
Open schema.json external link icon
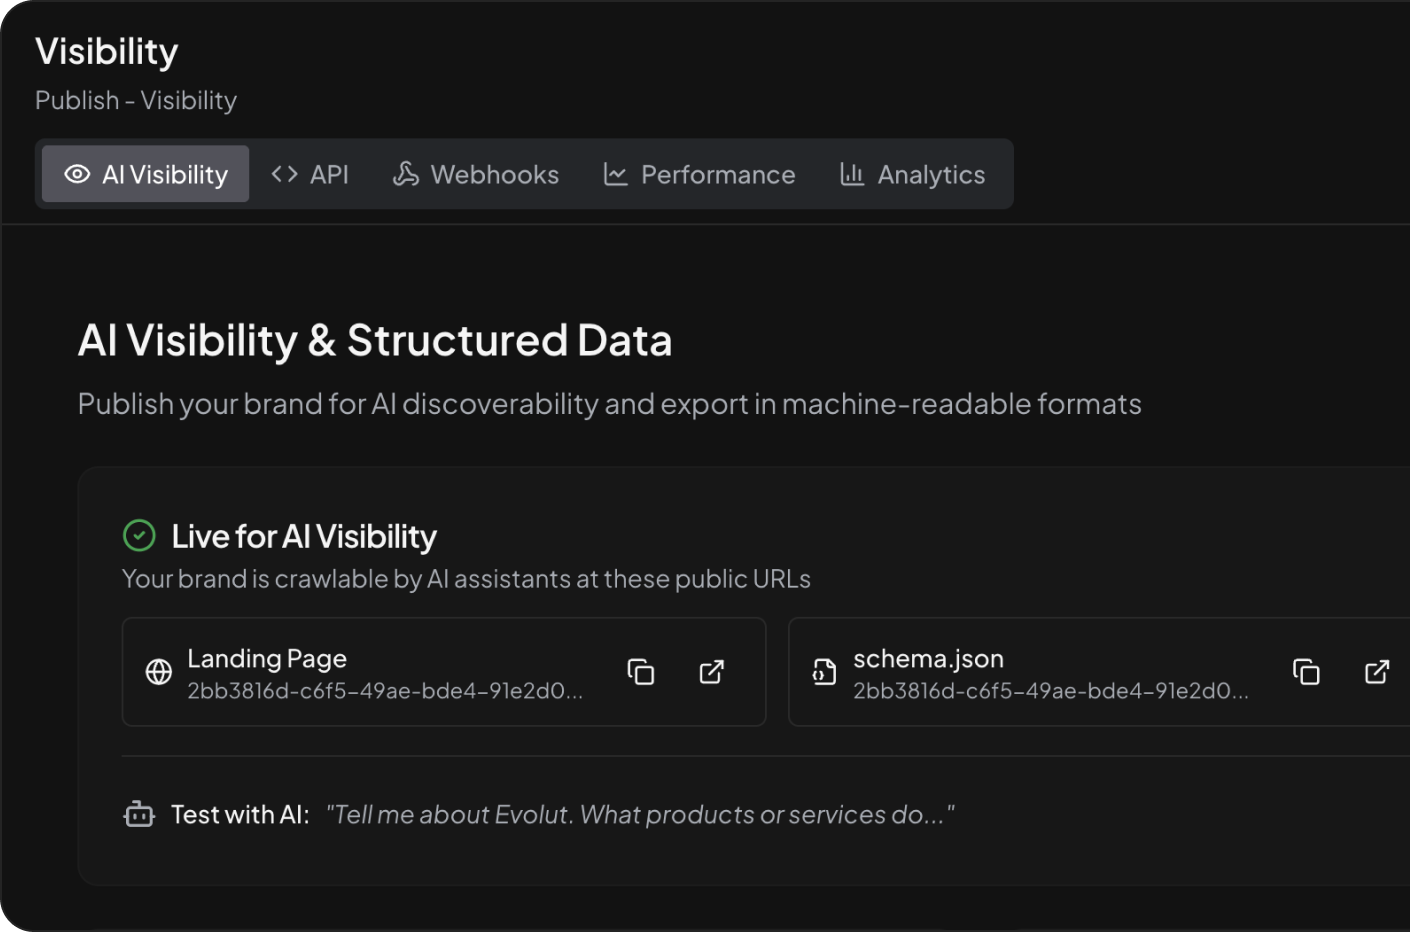(x=1377, y=672)
